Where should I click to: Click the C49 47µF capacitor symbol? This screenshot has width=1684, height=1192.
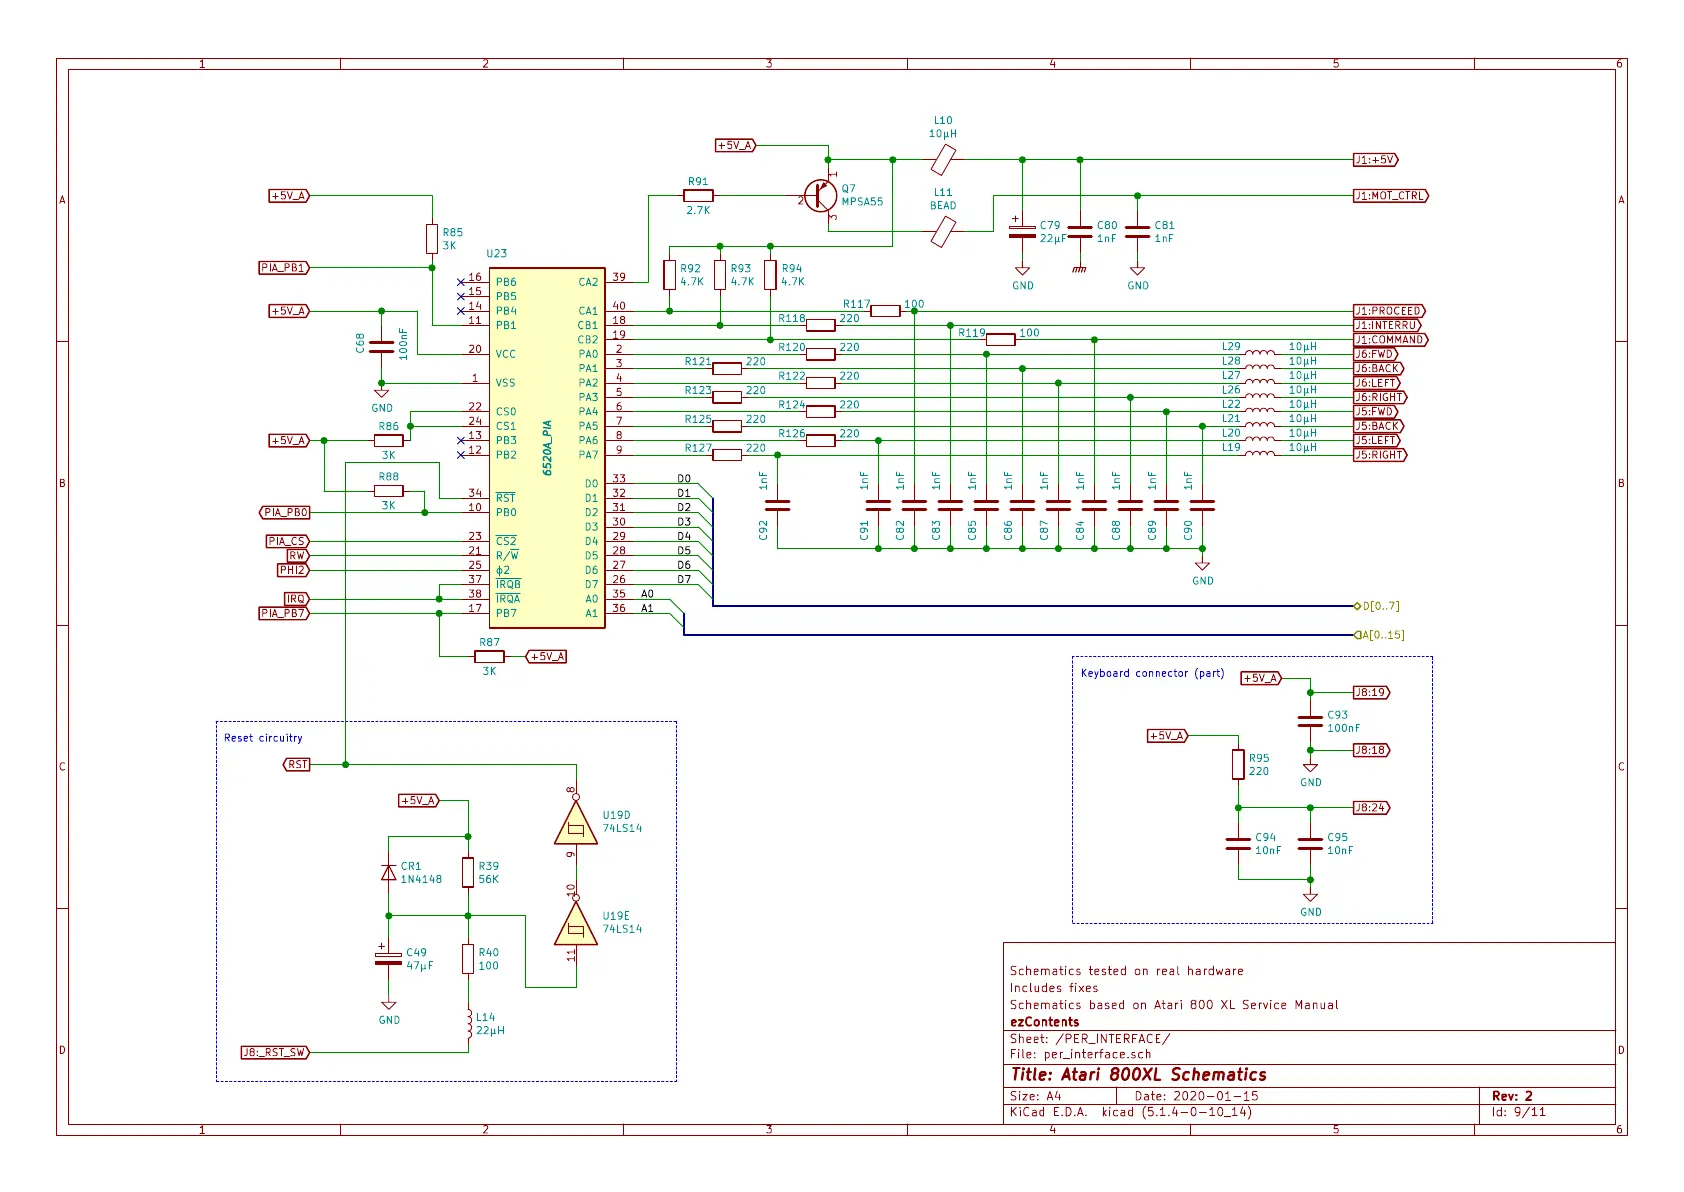[x=389, y=957]
